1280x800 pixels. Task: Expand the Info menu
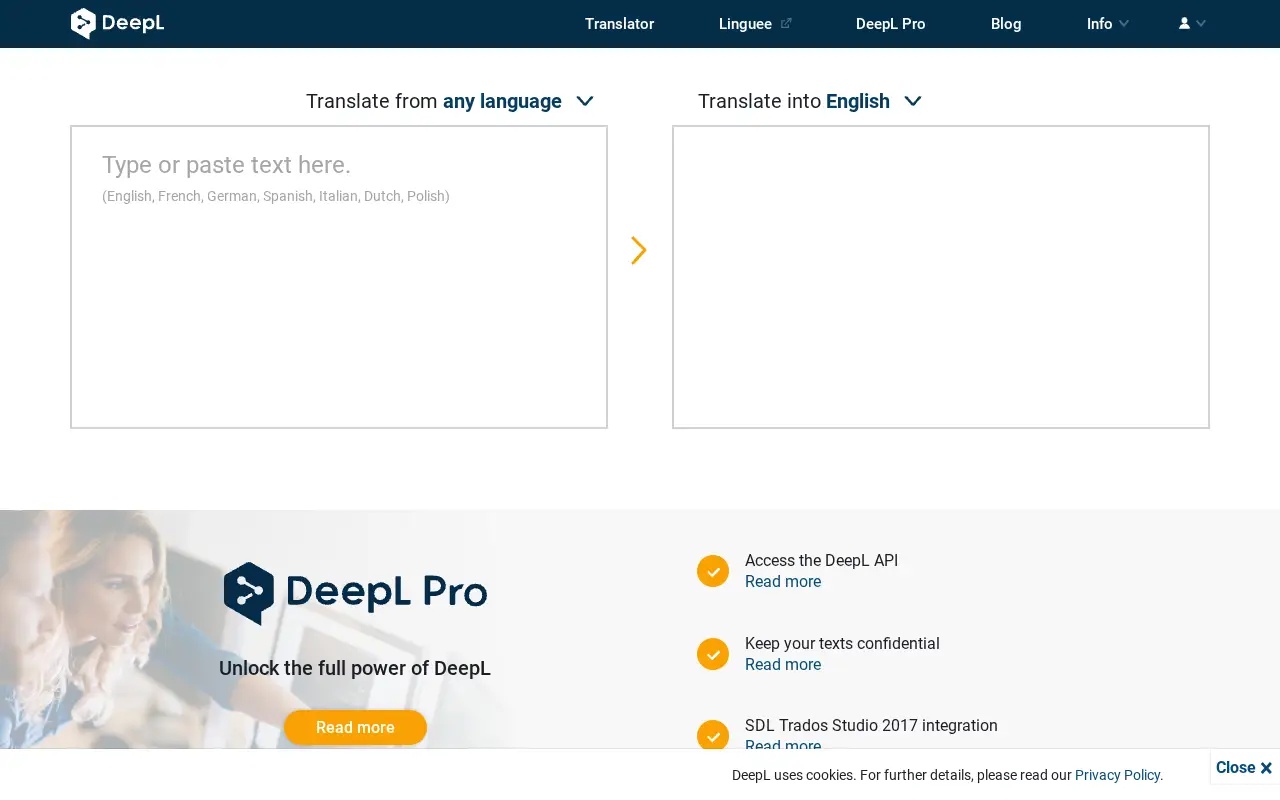tap(1108, 24)
